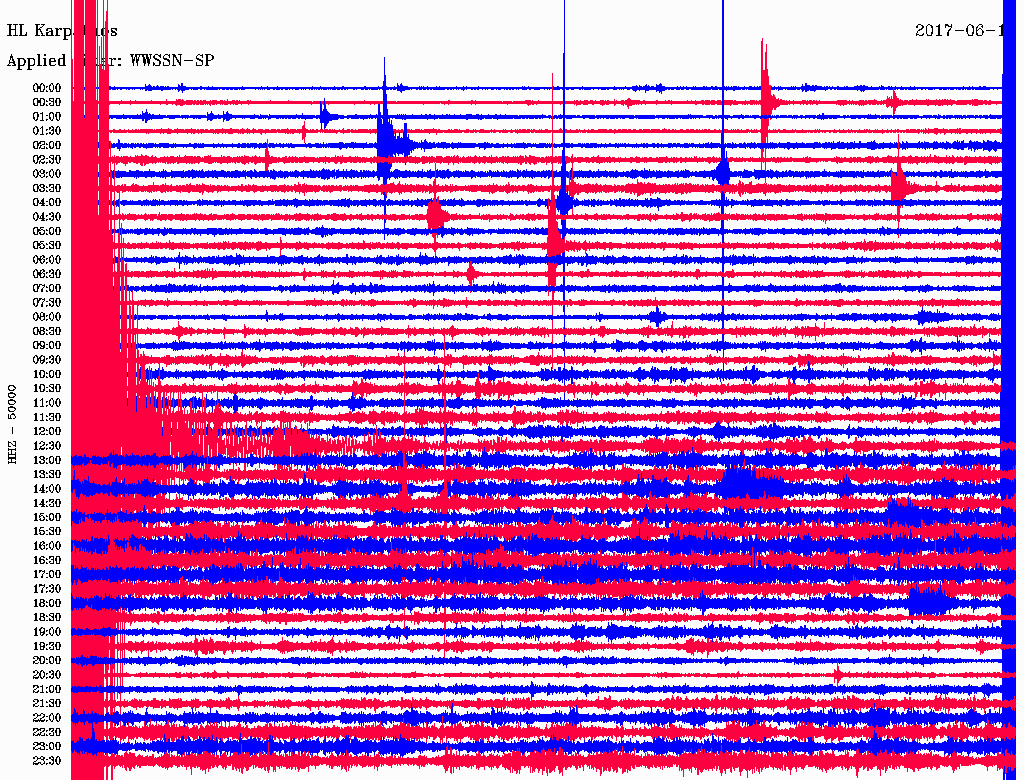
Task: Click the 12:00 time label
Action: (47, 431)
